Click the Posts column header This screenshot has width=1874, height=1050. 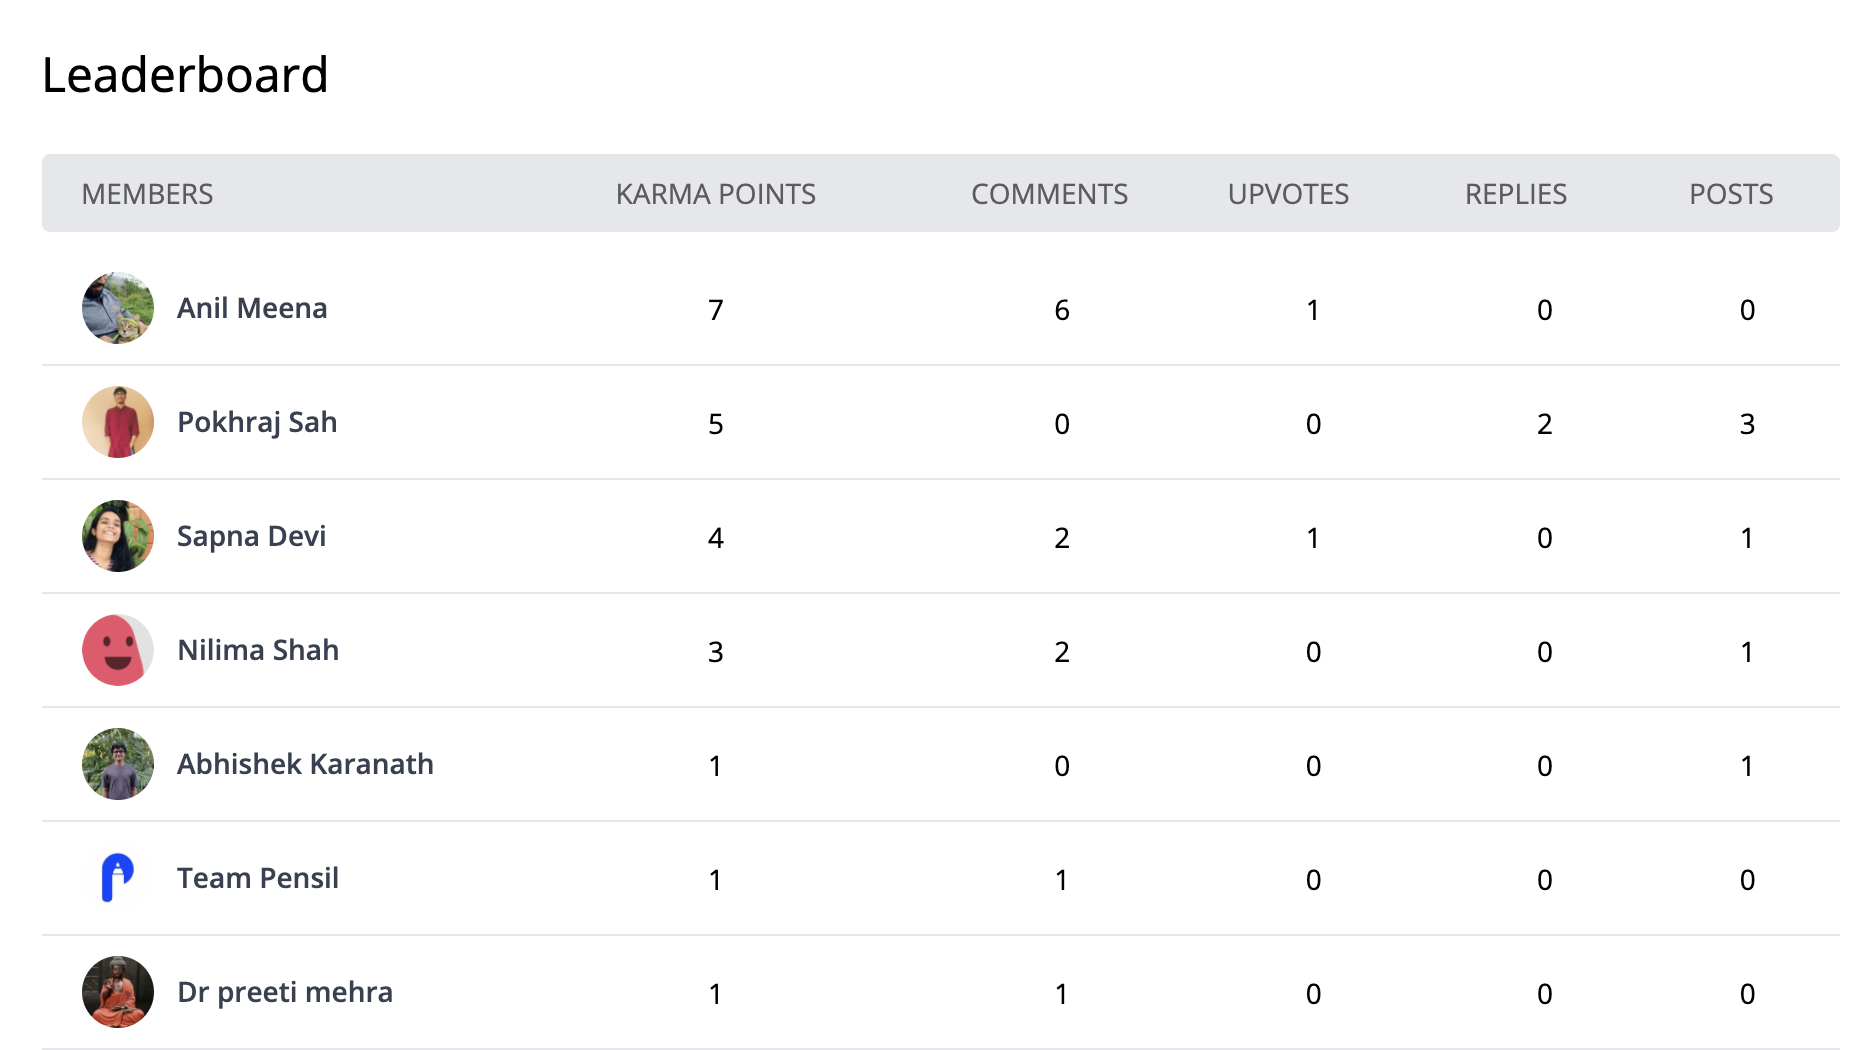[x=1730, y=194]
